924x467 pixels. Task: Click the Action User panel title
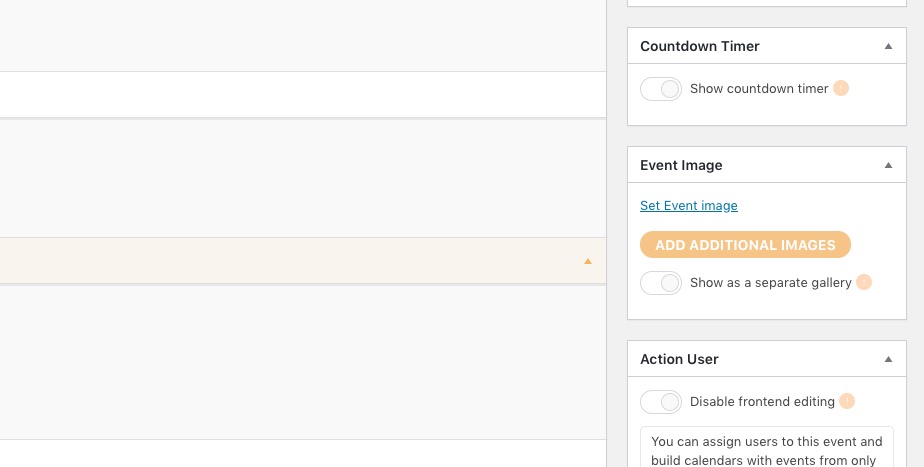[x=679, y=359]
